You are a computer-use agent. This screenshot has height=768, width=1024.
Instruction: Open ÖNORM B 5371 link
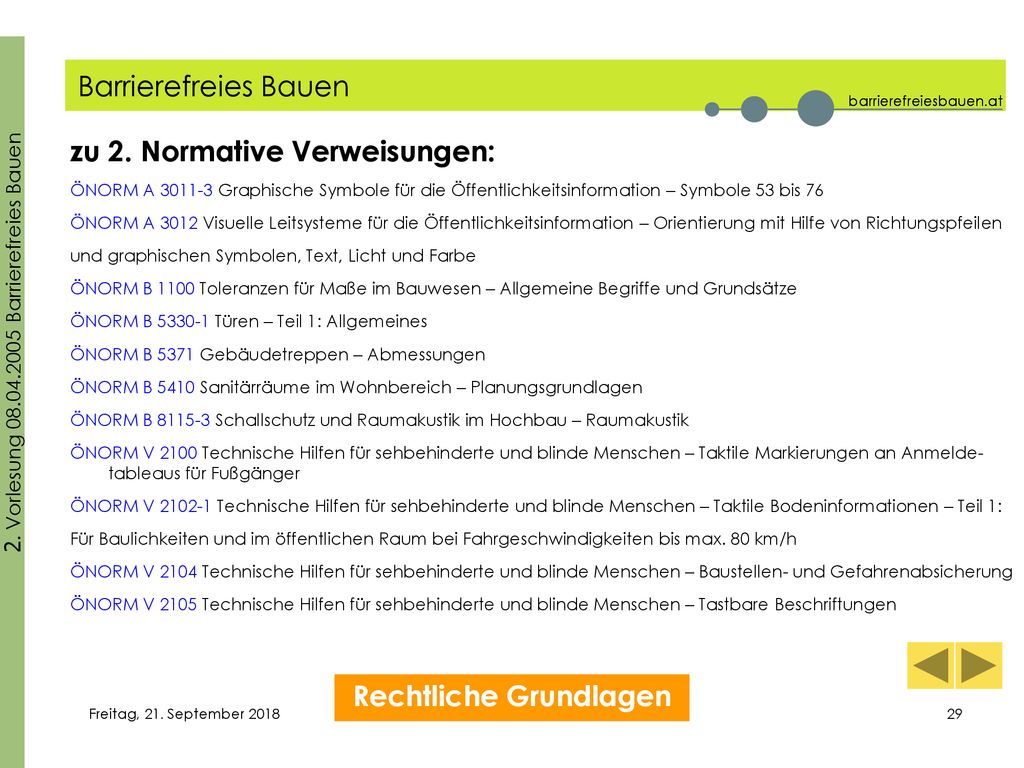(131, 354)
